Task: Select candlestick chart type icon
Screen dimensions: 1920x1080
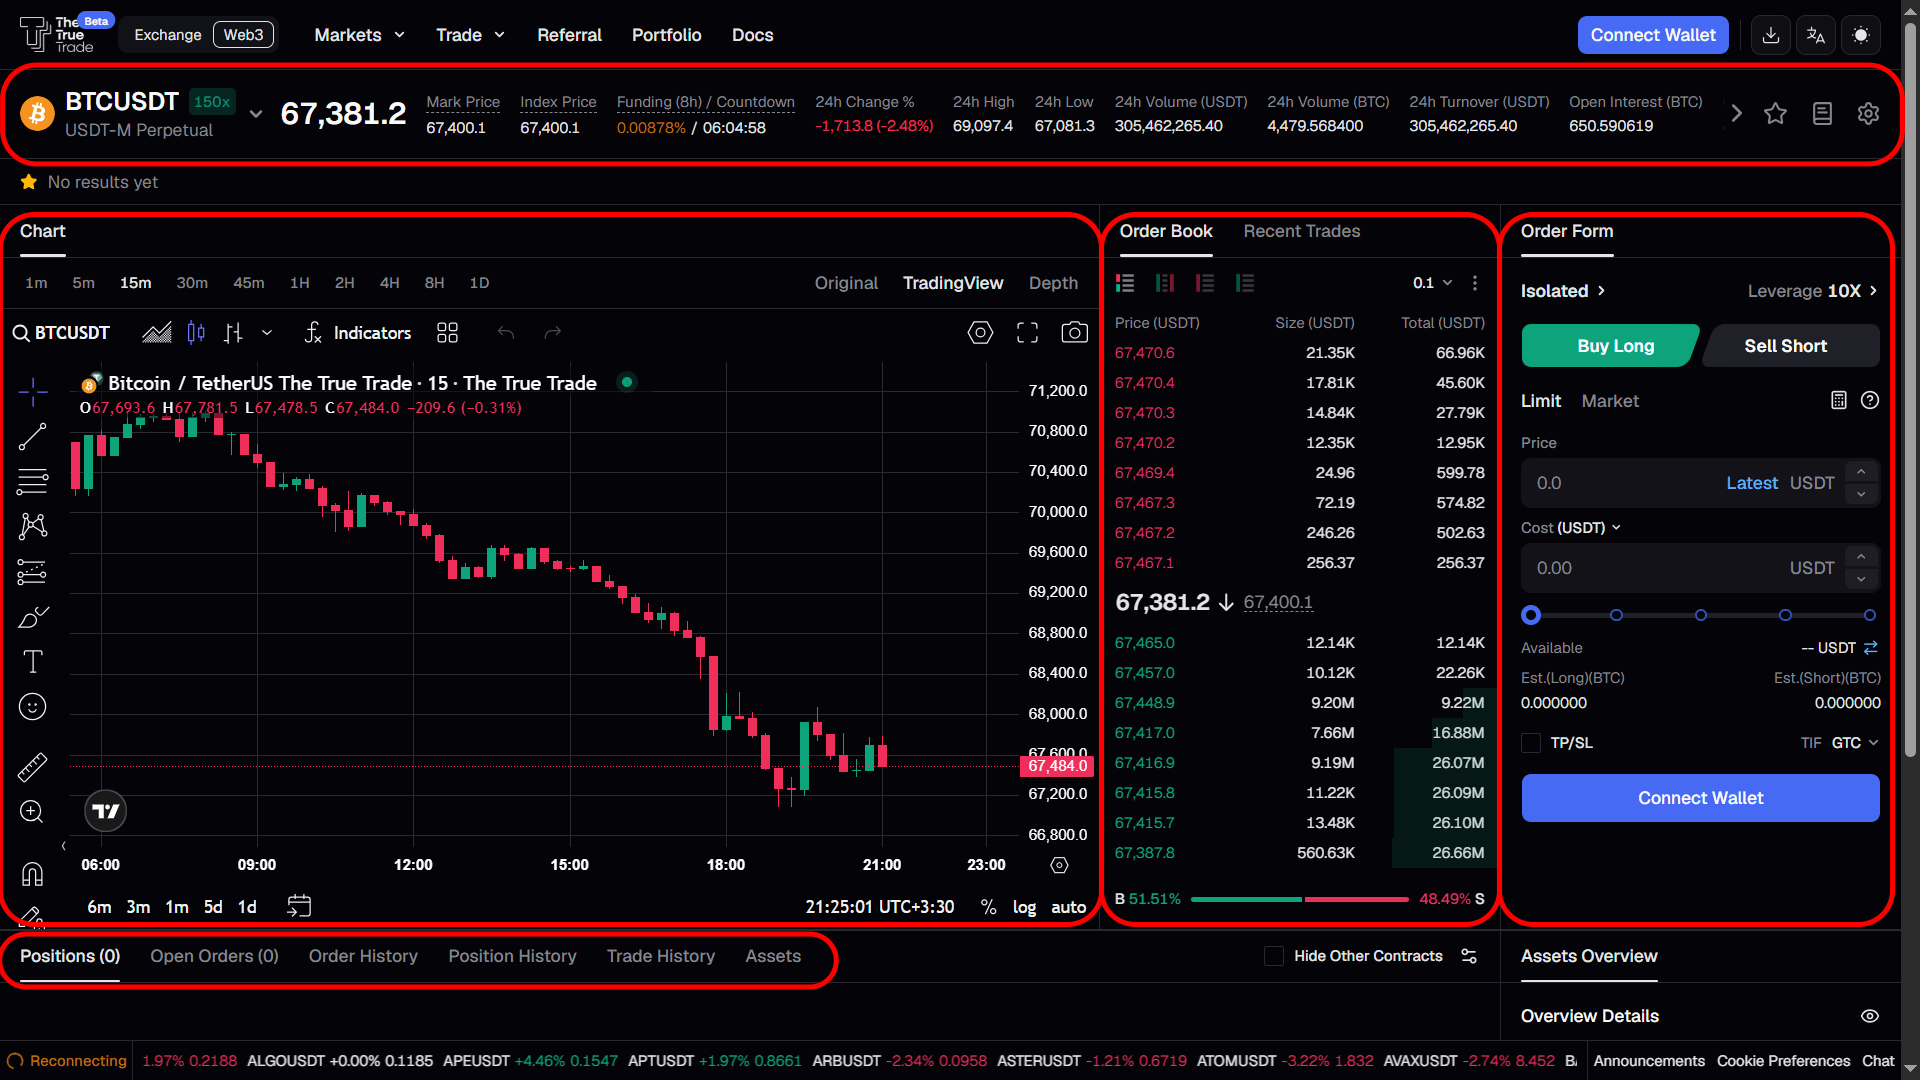Action: 196,333
